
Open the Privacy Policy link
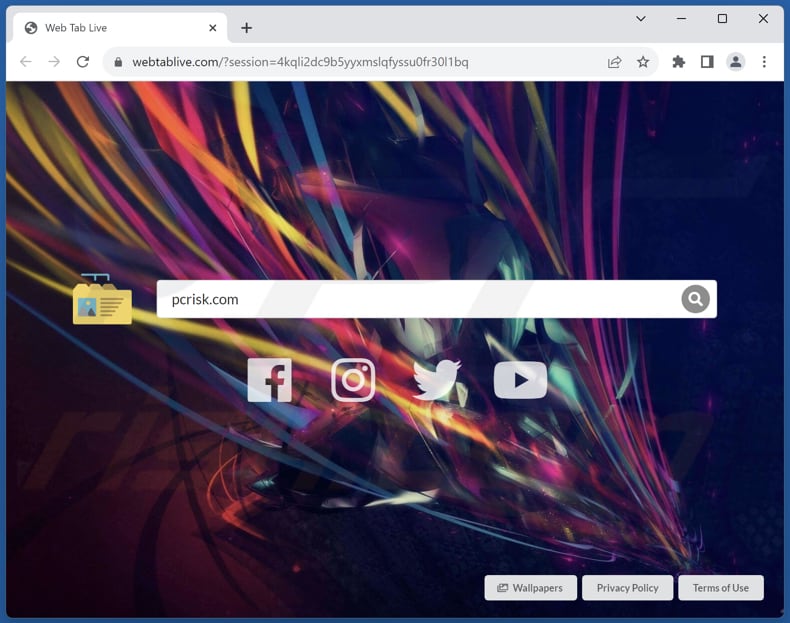click(x=627, y=588)
